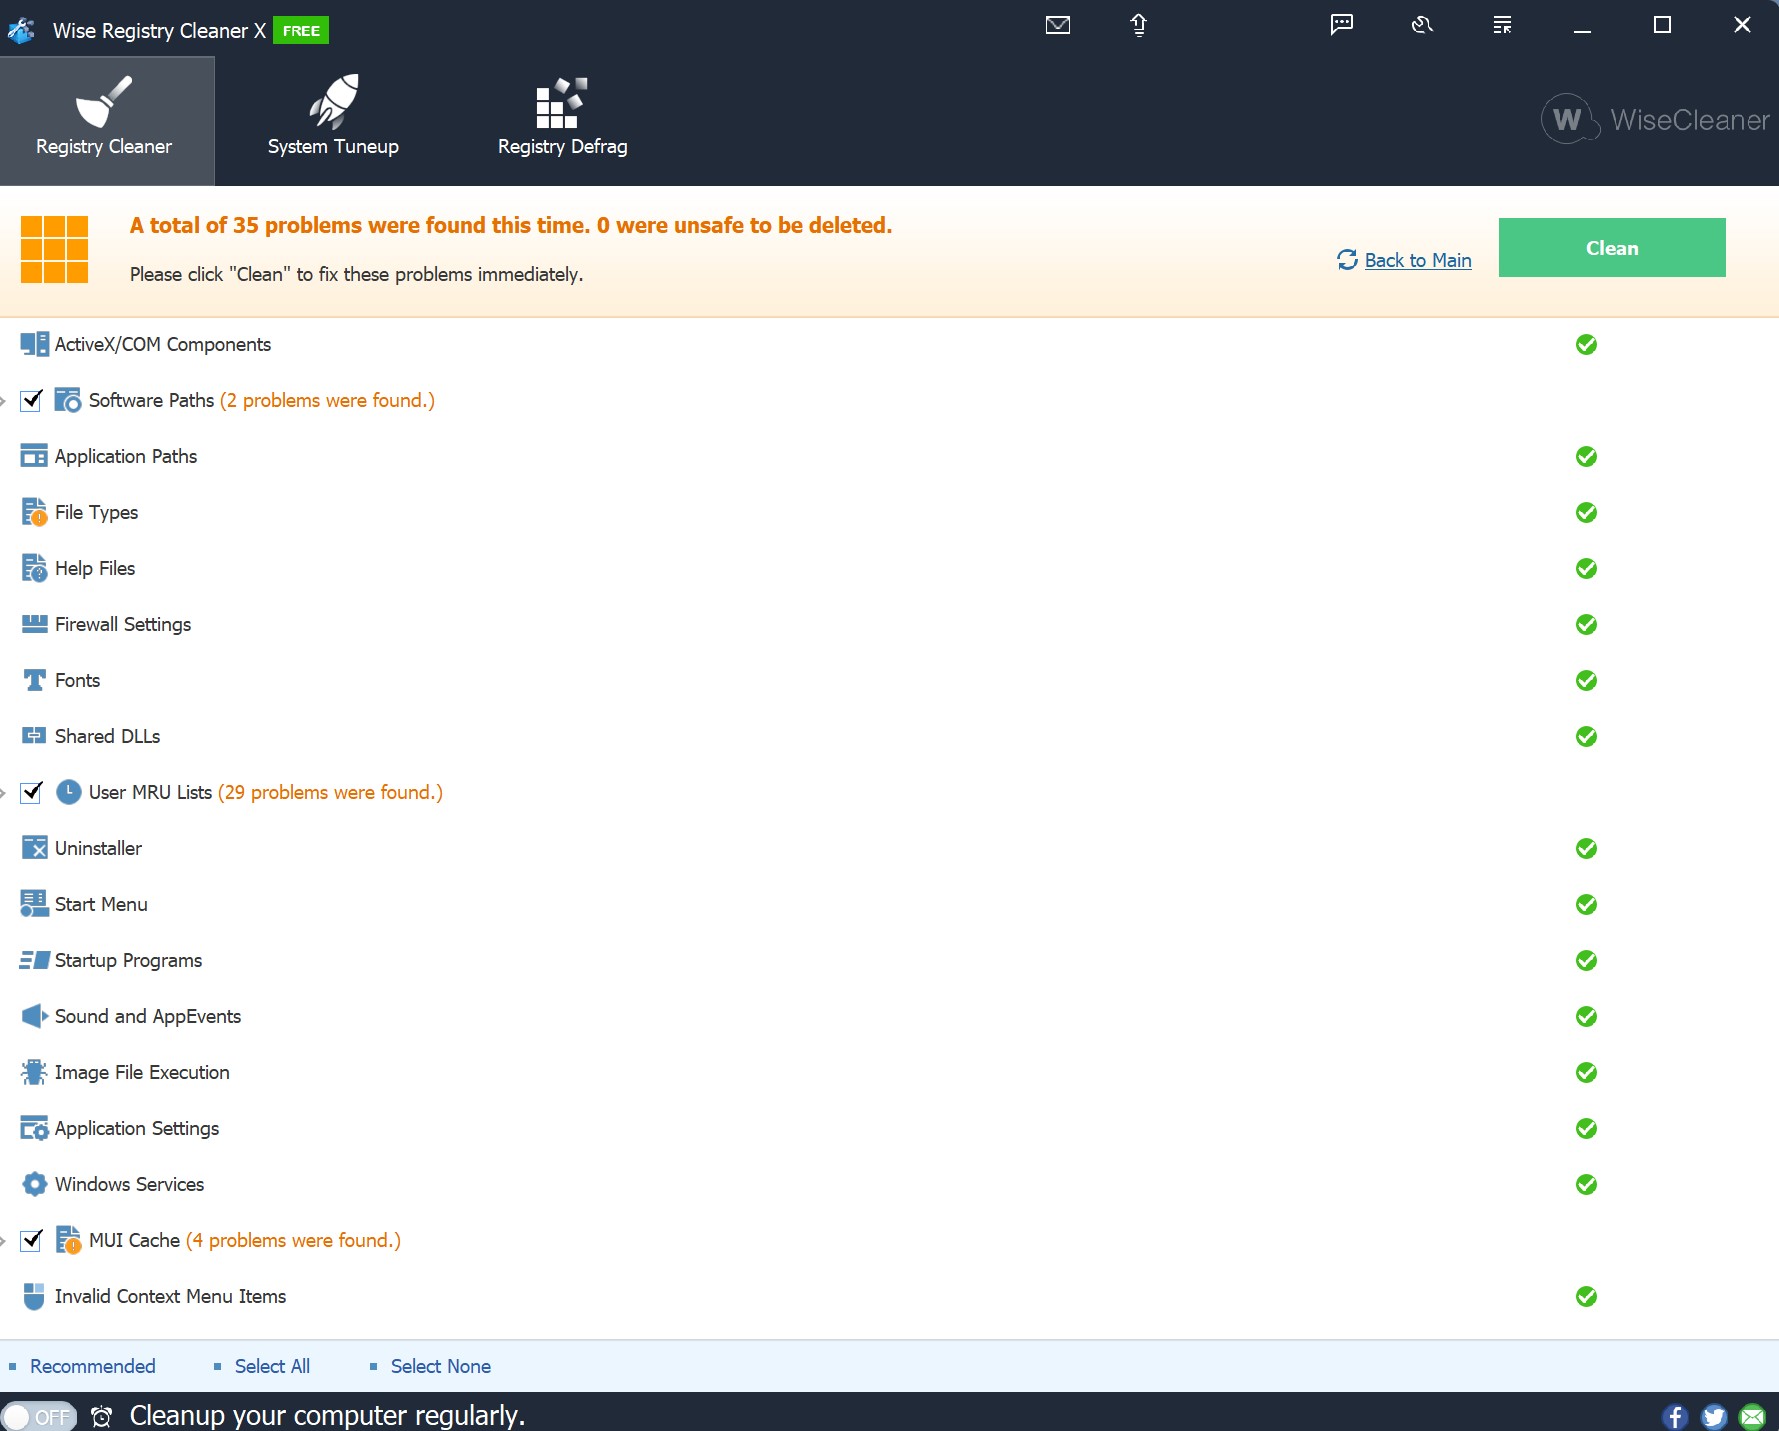The height and width of the screenshot is (1431, 1779).
Task: Click the upgrade arrow icon in title bar
Action: [1138, 25]
